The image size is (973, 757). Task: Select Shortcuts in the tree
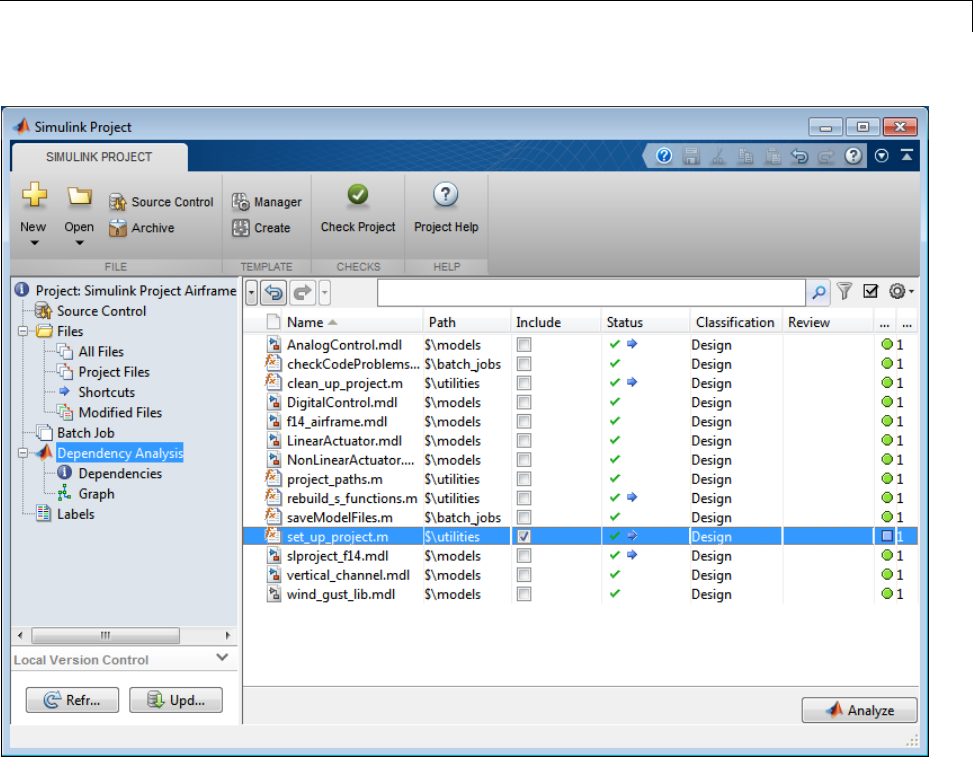point(106,392)
